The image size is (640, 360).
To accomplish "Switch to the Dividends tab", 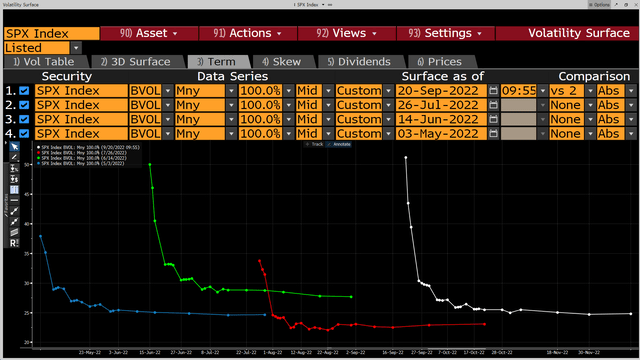I will pyautogui.click(x=360, y=62).
